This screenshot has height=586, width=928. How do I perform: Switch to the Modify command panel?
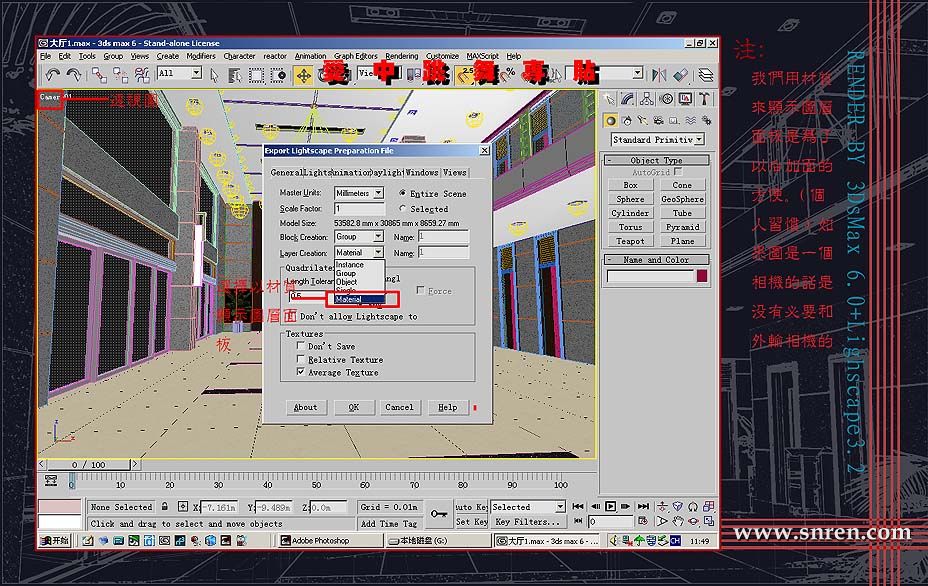coord(628,99)
